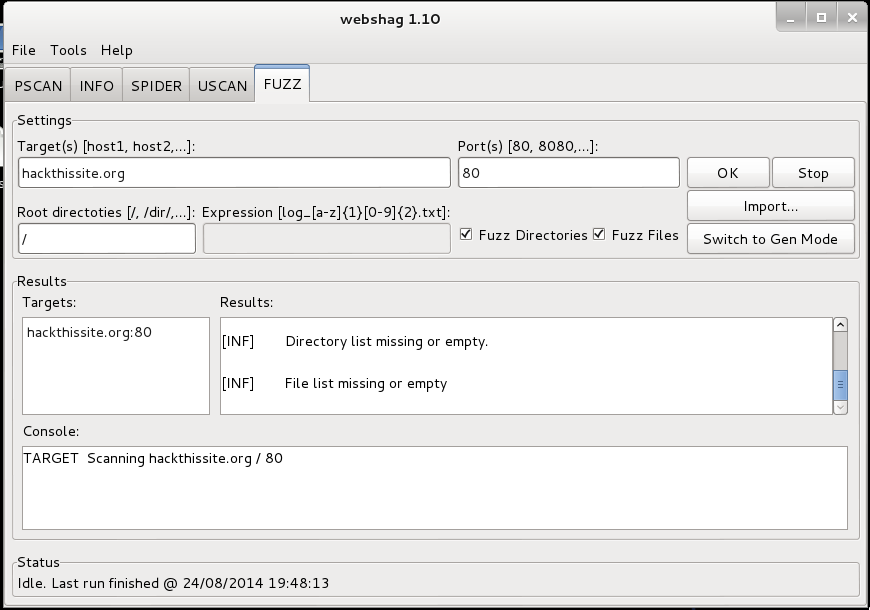Open the Tools menu
Image resolution: width=870 pixels, height=610 pixels.
[67, 50]
